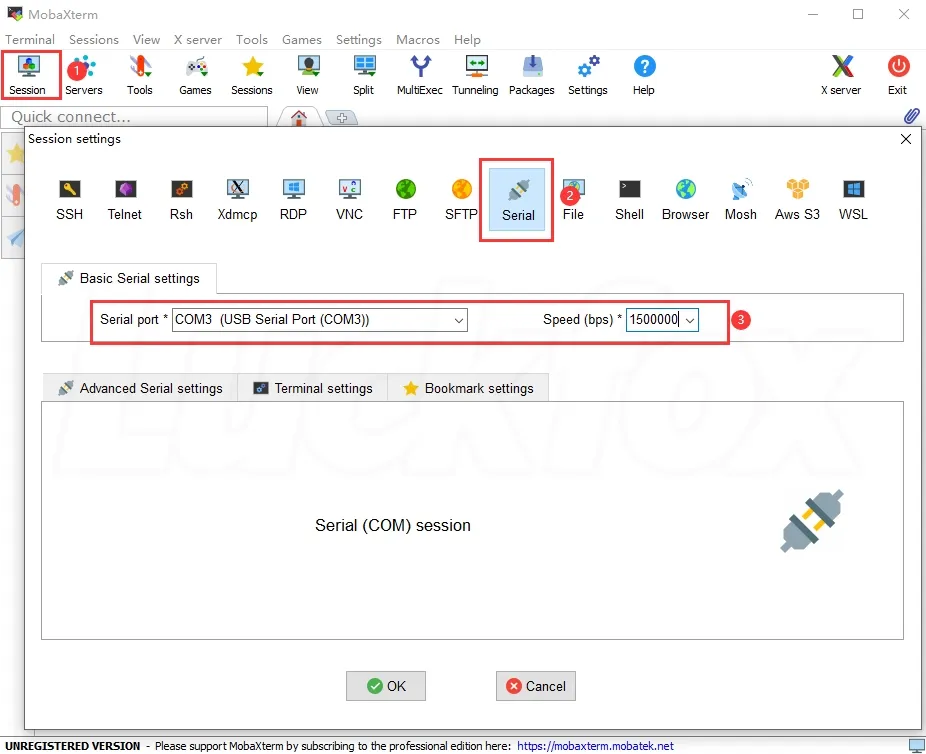
Task: Click the Help question mark icon
Action: [644, 74]
